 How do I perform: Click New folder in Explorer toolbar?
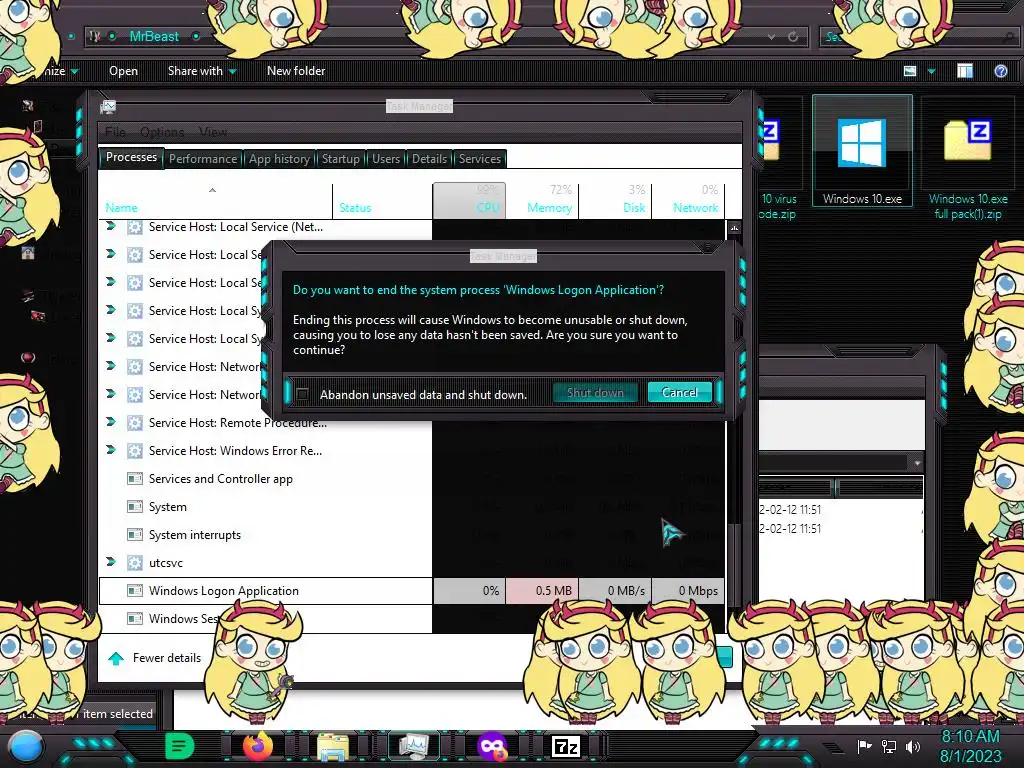[296, 71]
